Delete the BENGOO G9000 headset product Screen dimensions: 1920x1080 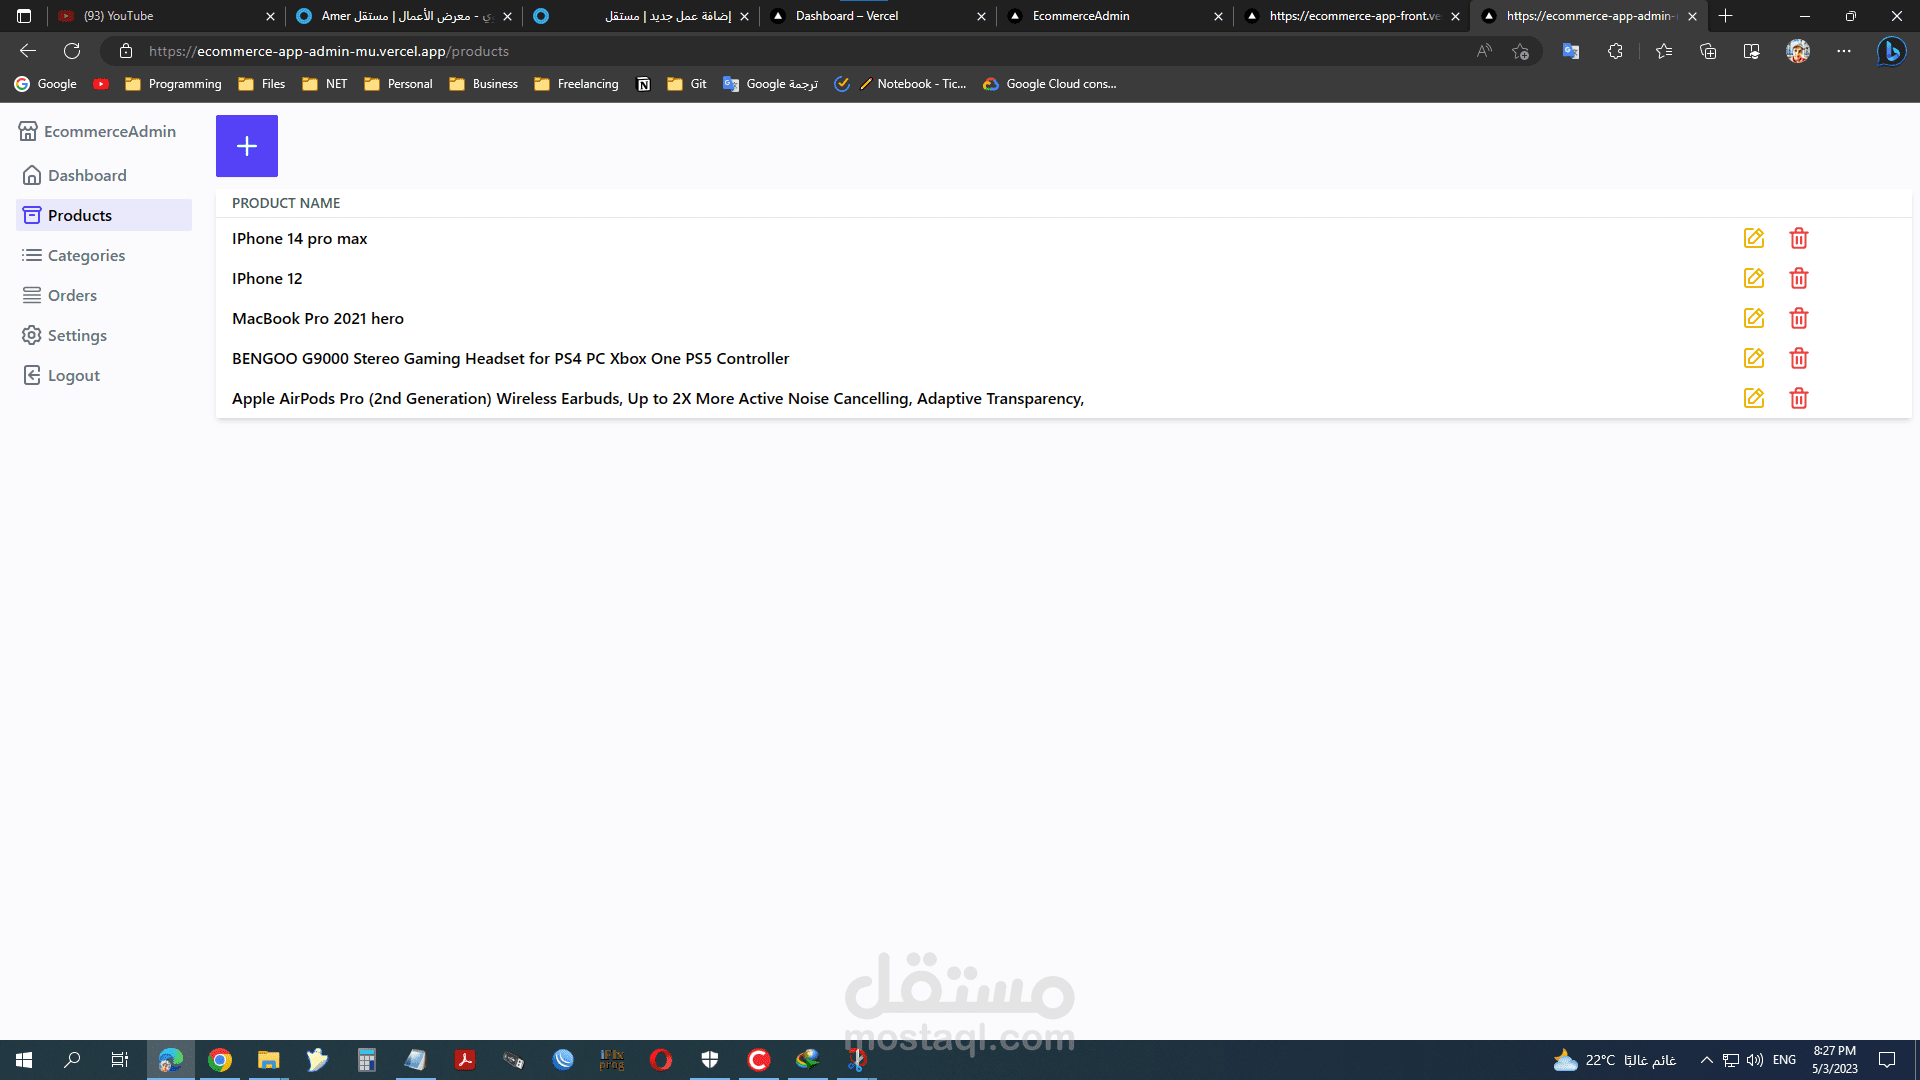(x=1798, y=358)
